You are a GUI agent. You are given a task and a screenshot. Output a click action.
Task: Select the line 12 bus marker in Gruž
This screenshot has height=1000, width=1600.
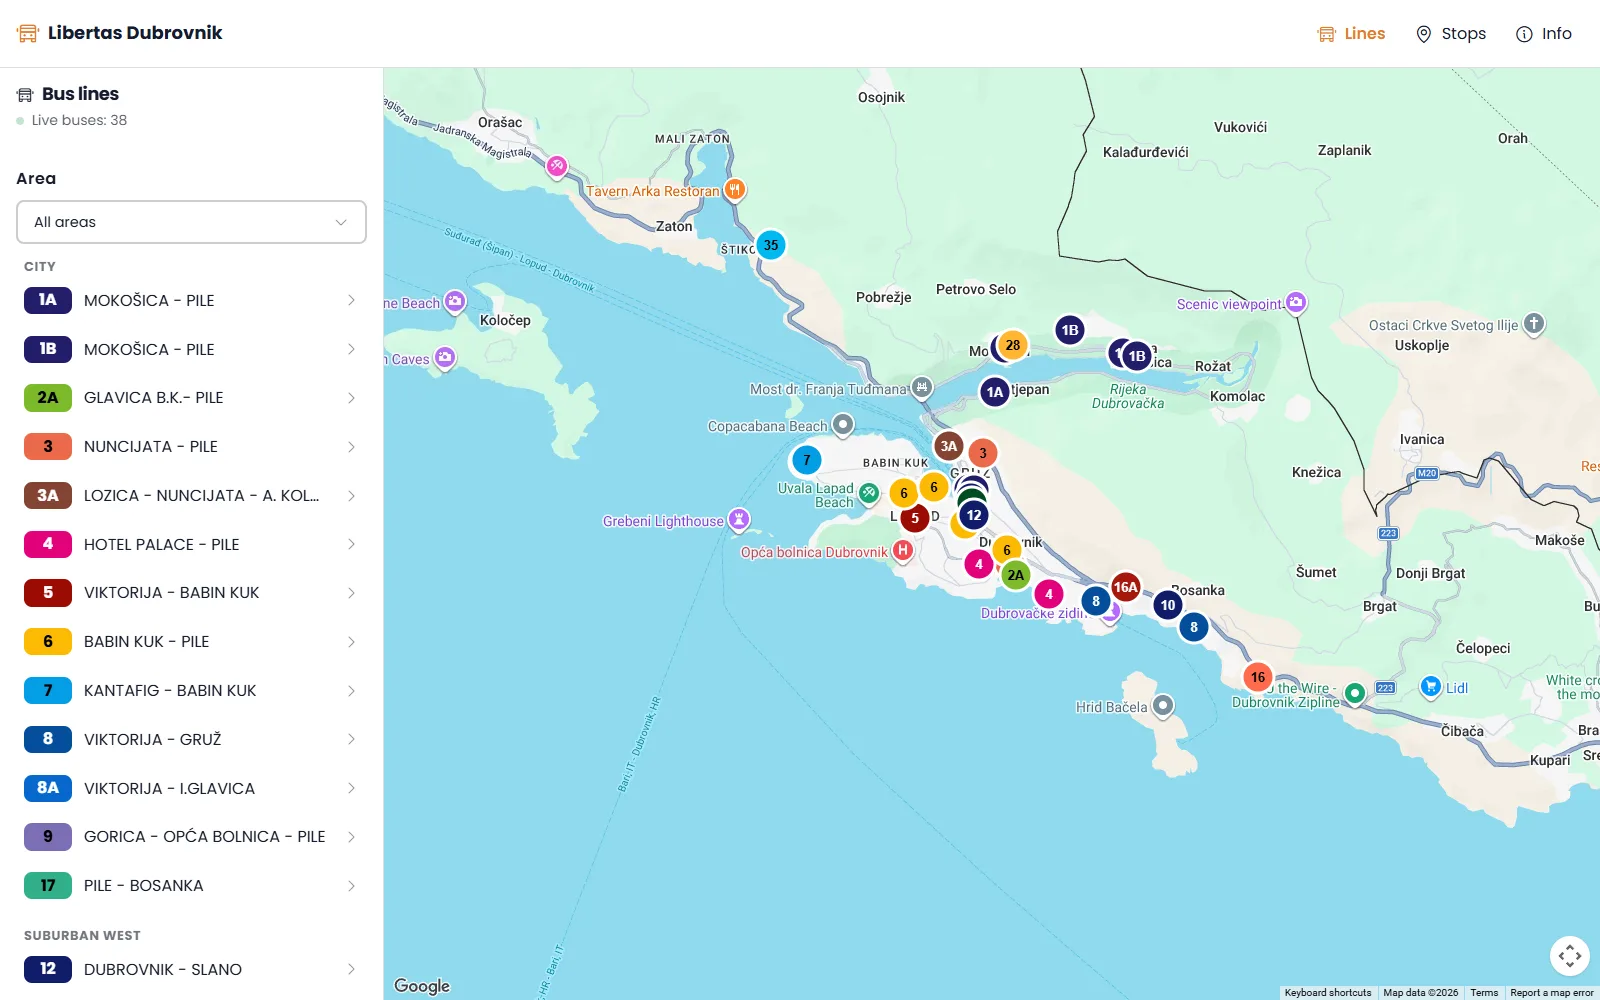pyautogui.click(x=974, y=515)
